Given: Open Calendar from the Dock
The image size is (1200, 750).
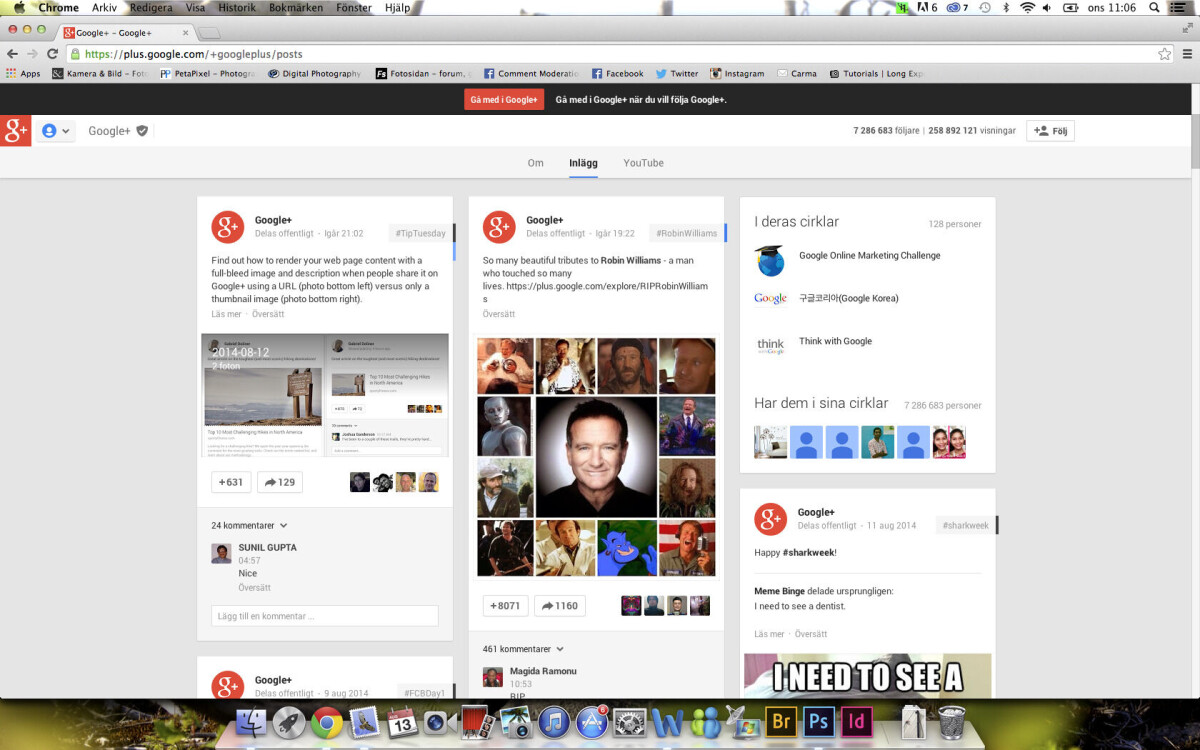Looking at the screenshot, I should [402, 722].
